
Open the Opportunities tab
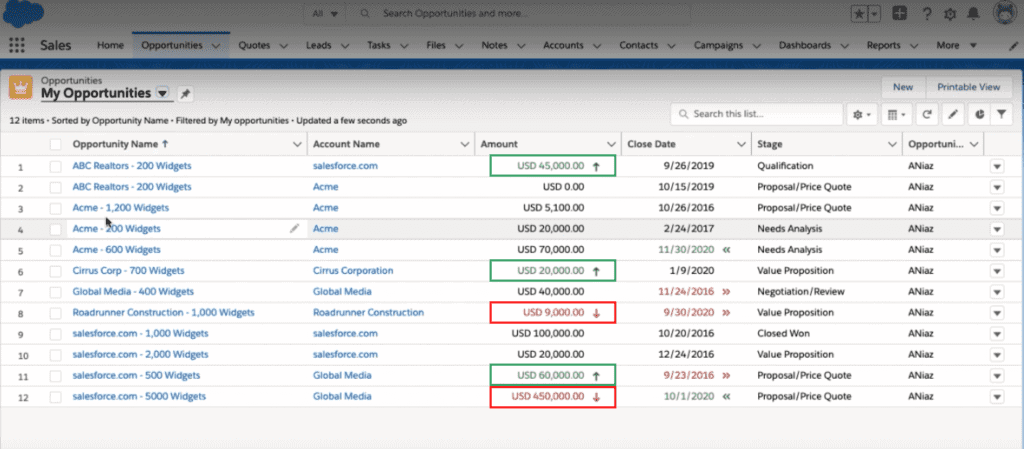(172, 46)
